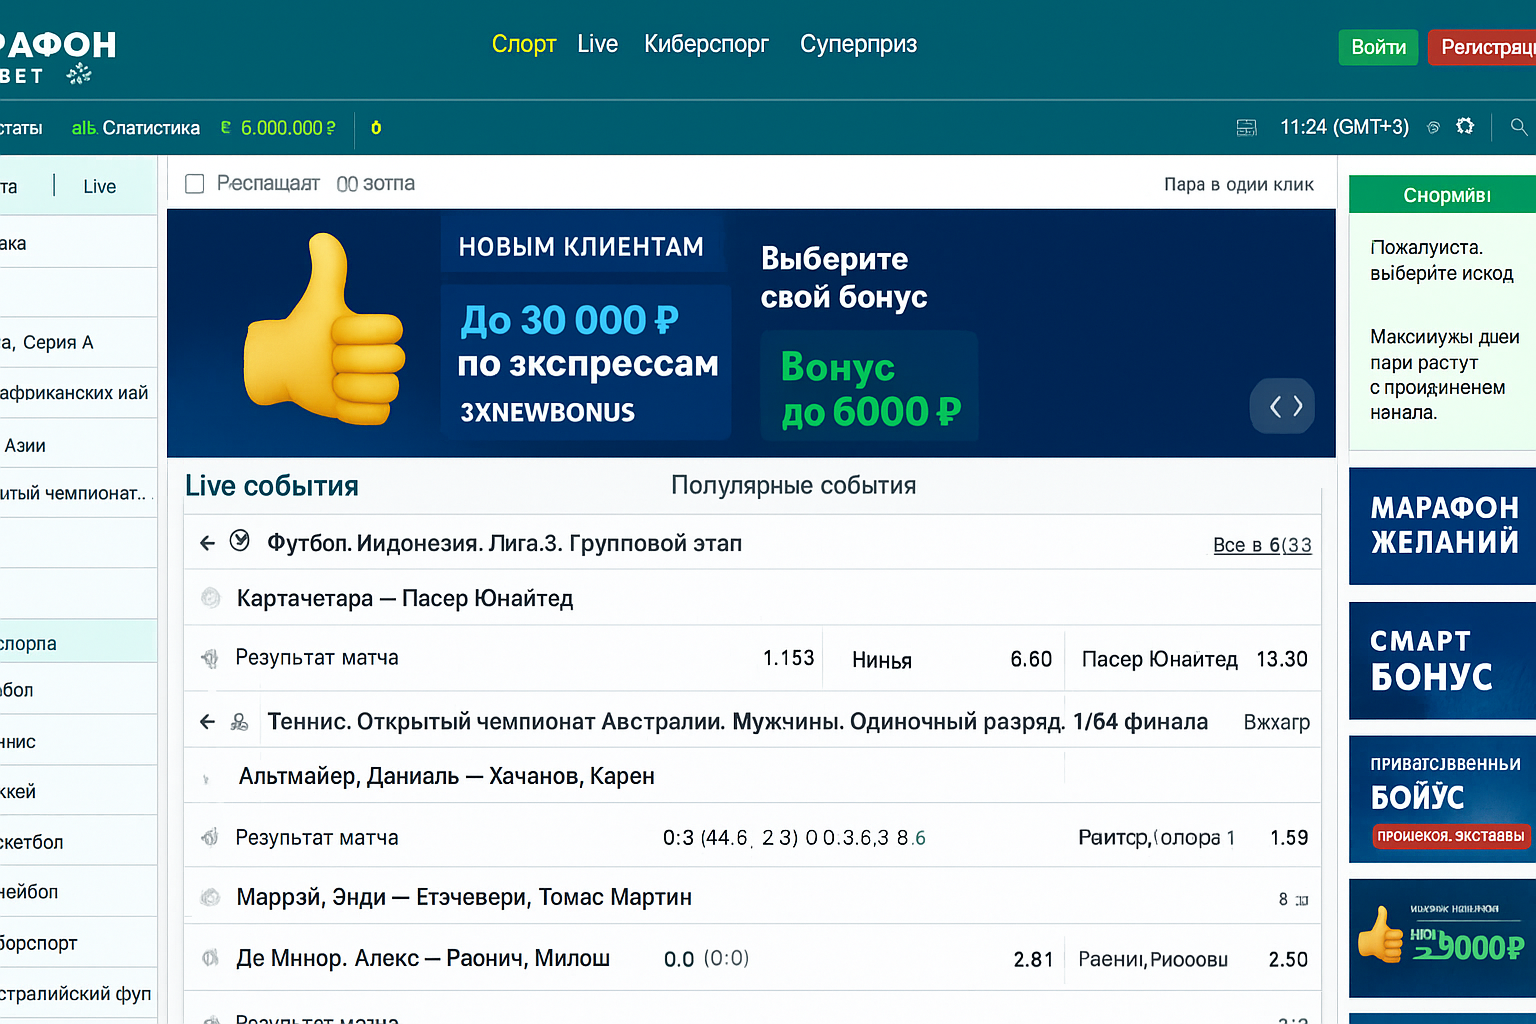Click icon beside Маррэй — Етэчевери match
The width and height of the screenshot is (1536, 1024).
pyautogui.click(x=210, y=897)
